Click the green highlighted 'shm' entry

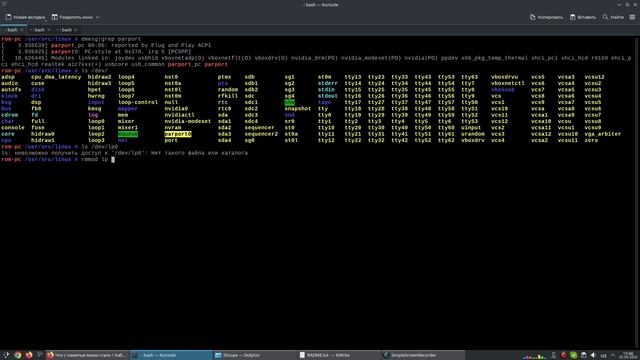pyautogui.click(x=289, y=102)
